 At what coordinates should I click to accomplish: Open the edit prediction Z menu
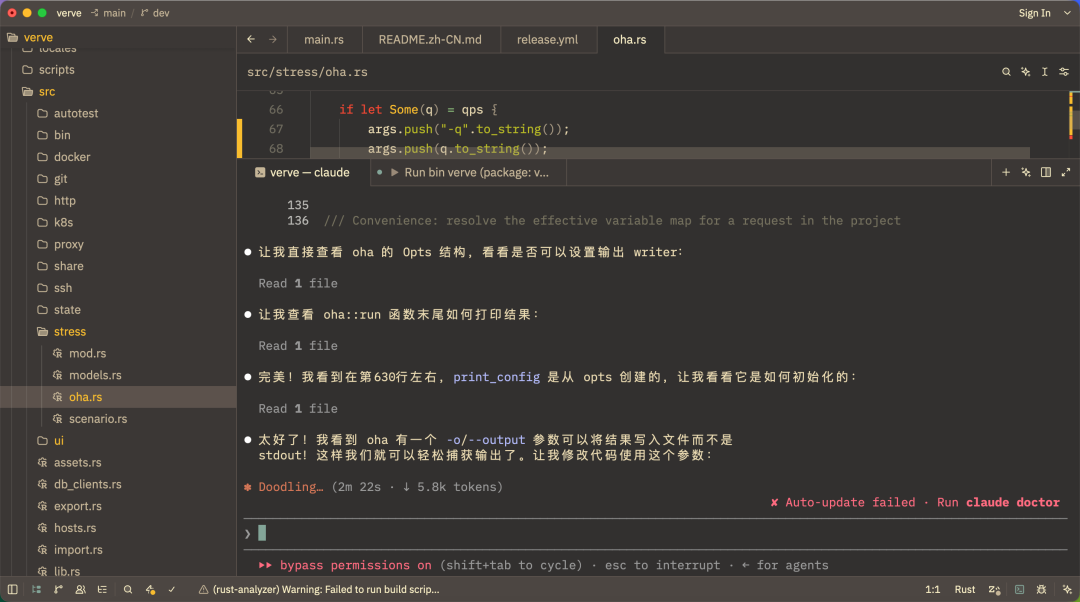pyautogui.click(x=995, y=590)
